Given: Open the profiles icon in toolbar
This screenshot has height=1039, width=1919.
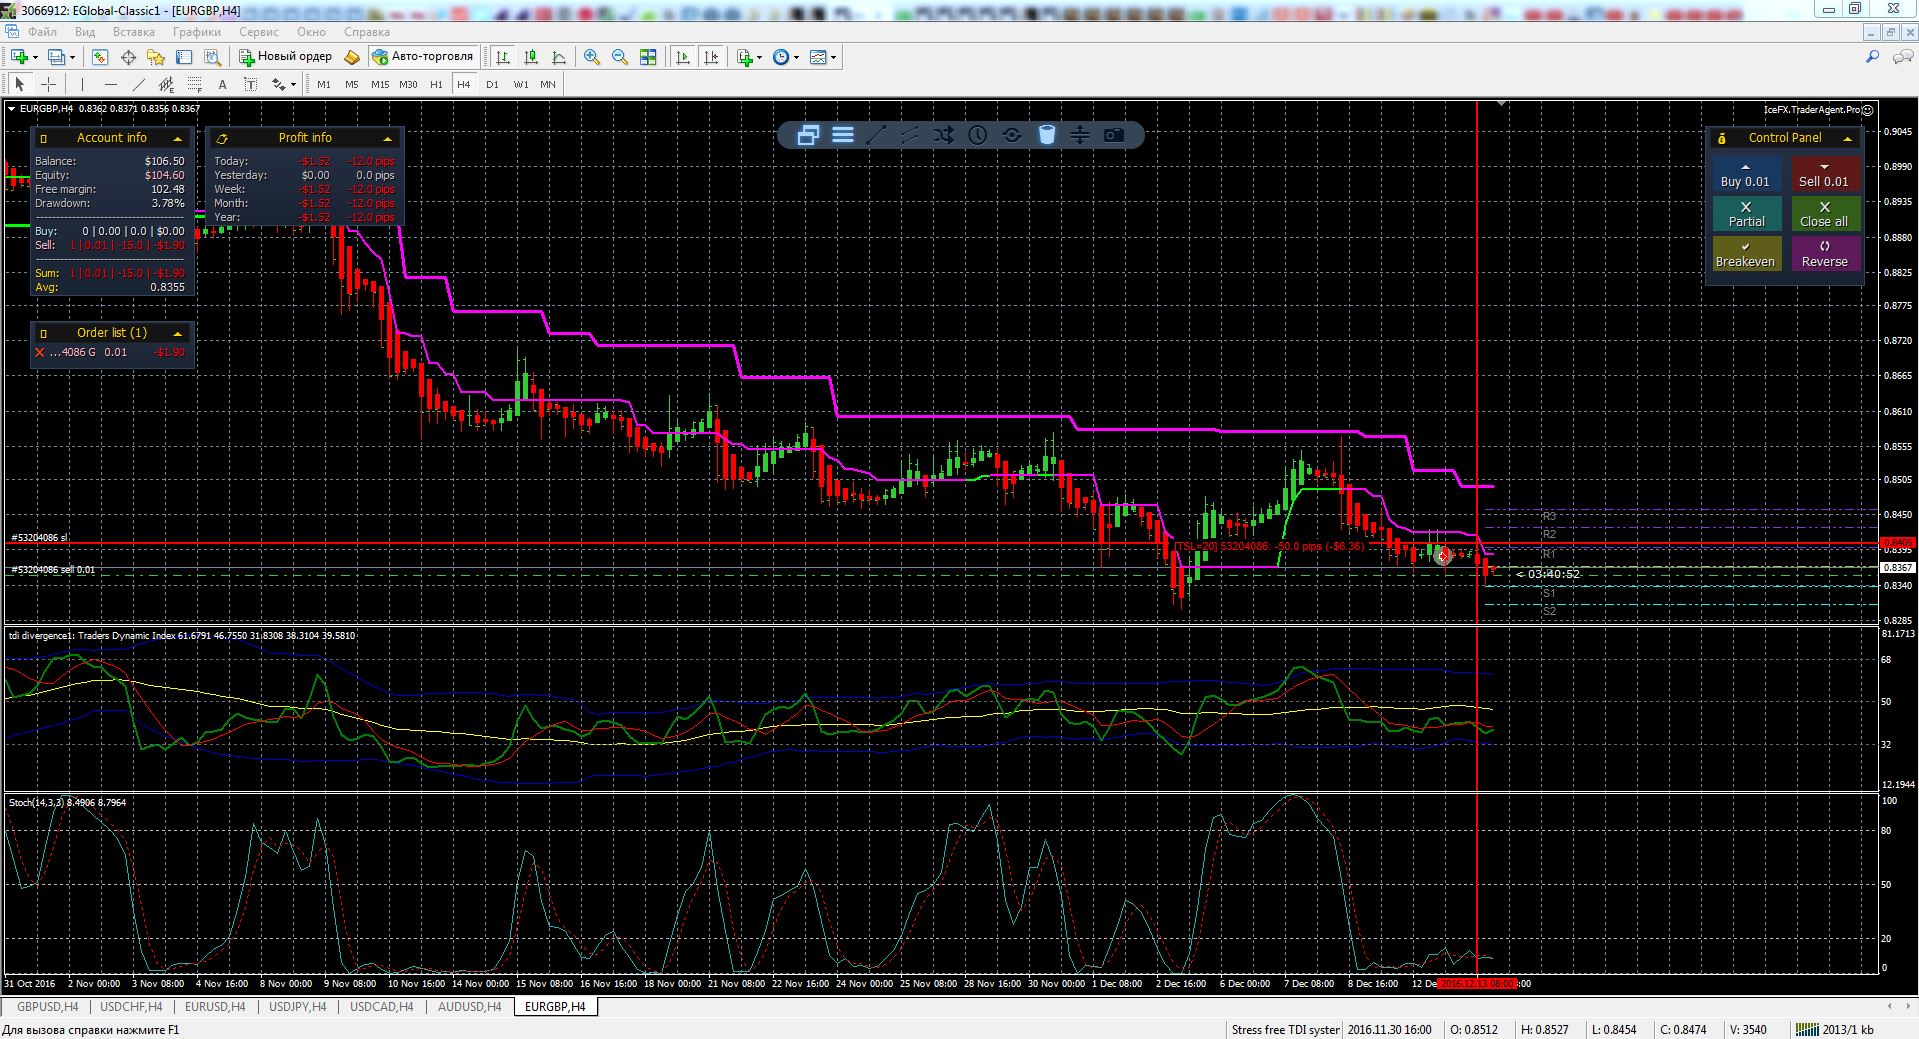Looking at the screenshot, I should click(x=56, y=57).
